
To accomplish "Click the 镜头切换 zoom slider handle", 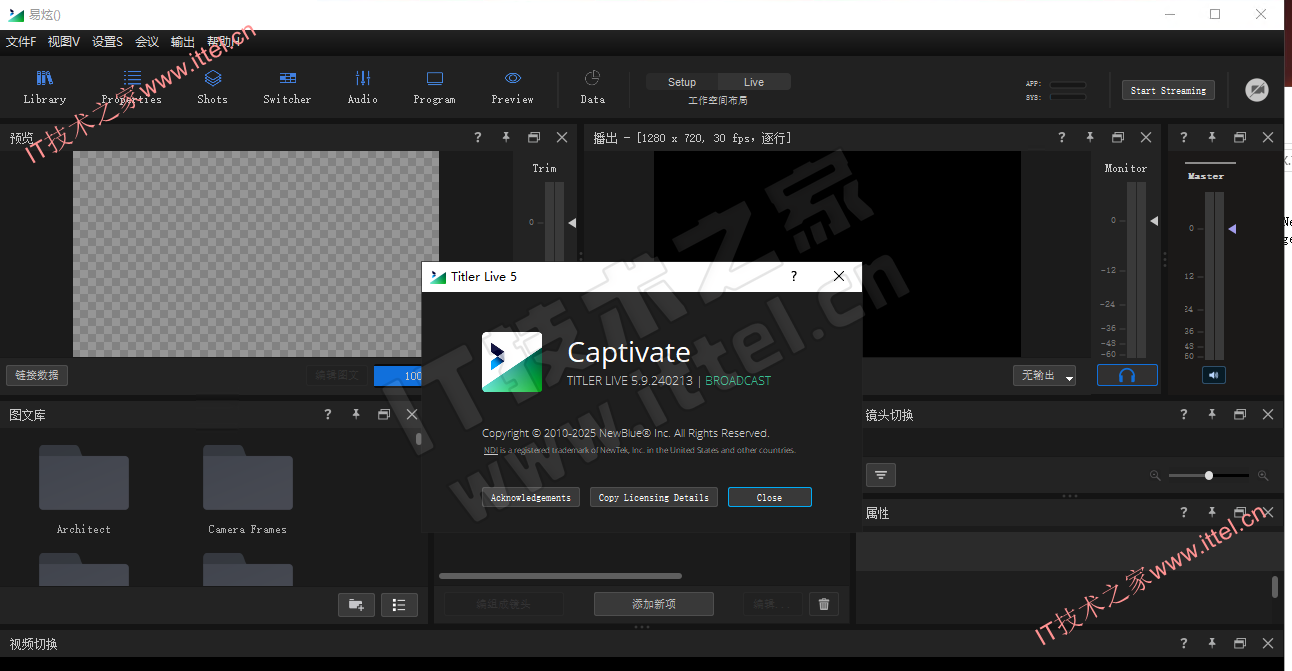I will [1209, 475].
